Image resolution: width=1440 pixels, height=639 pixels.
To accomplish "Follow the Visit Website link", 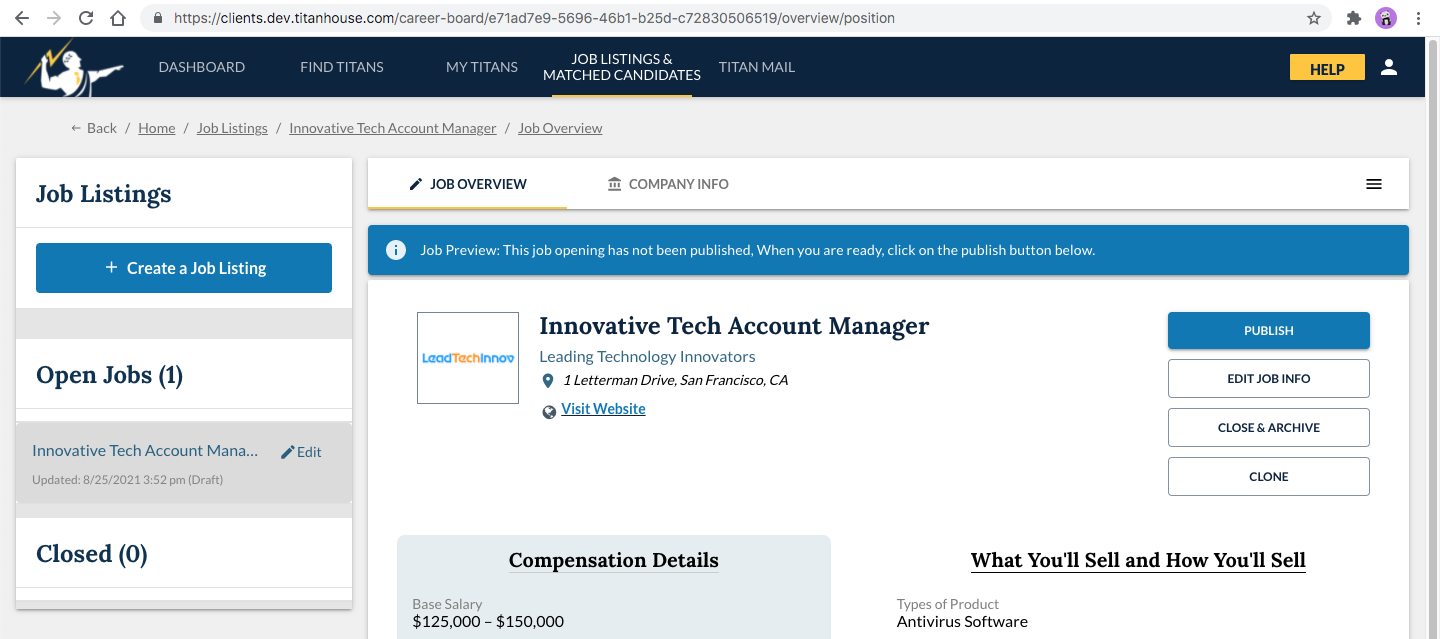I will coord(603,409).
